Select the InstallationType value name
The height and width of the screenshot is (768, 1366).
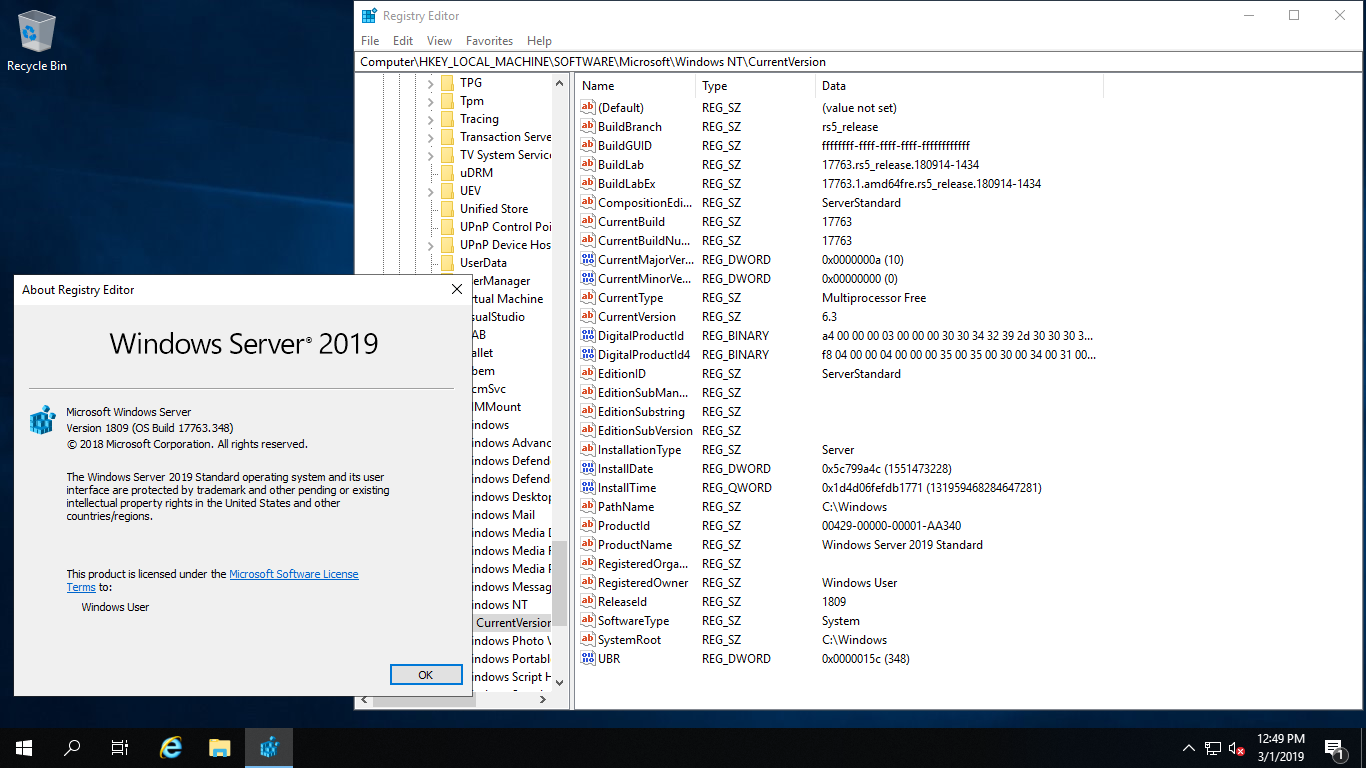pos(640,450)
